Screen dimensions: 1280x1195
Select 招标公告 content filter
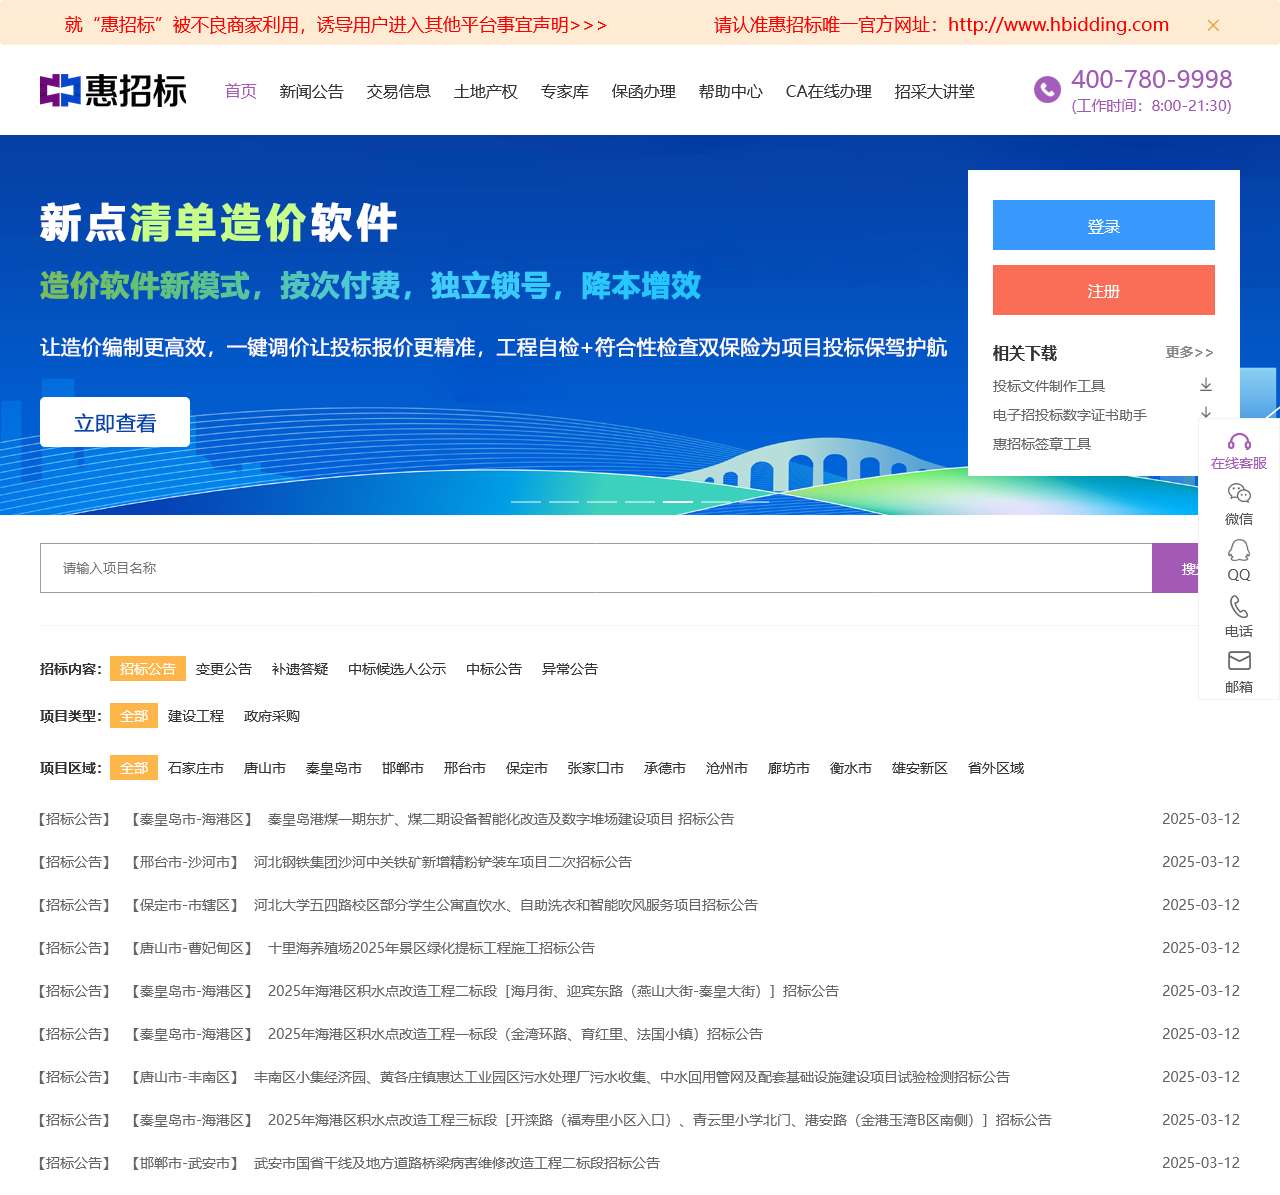148,669
